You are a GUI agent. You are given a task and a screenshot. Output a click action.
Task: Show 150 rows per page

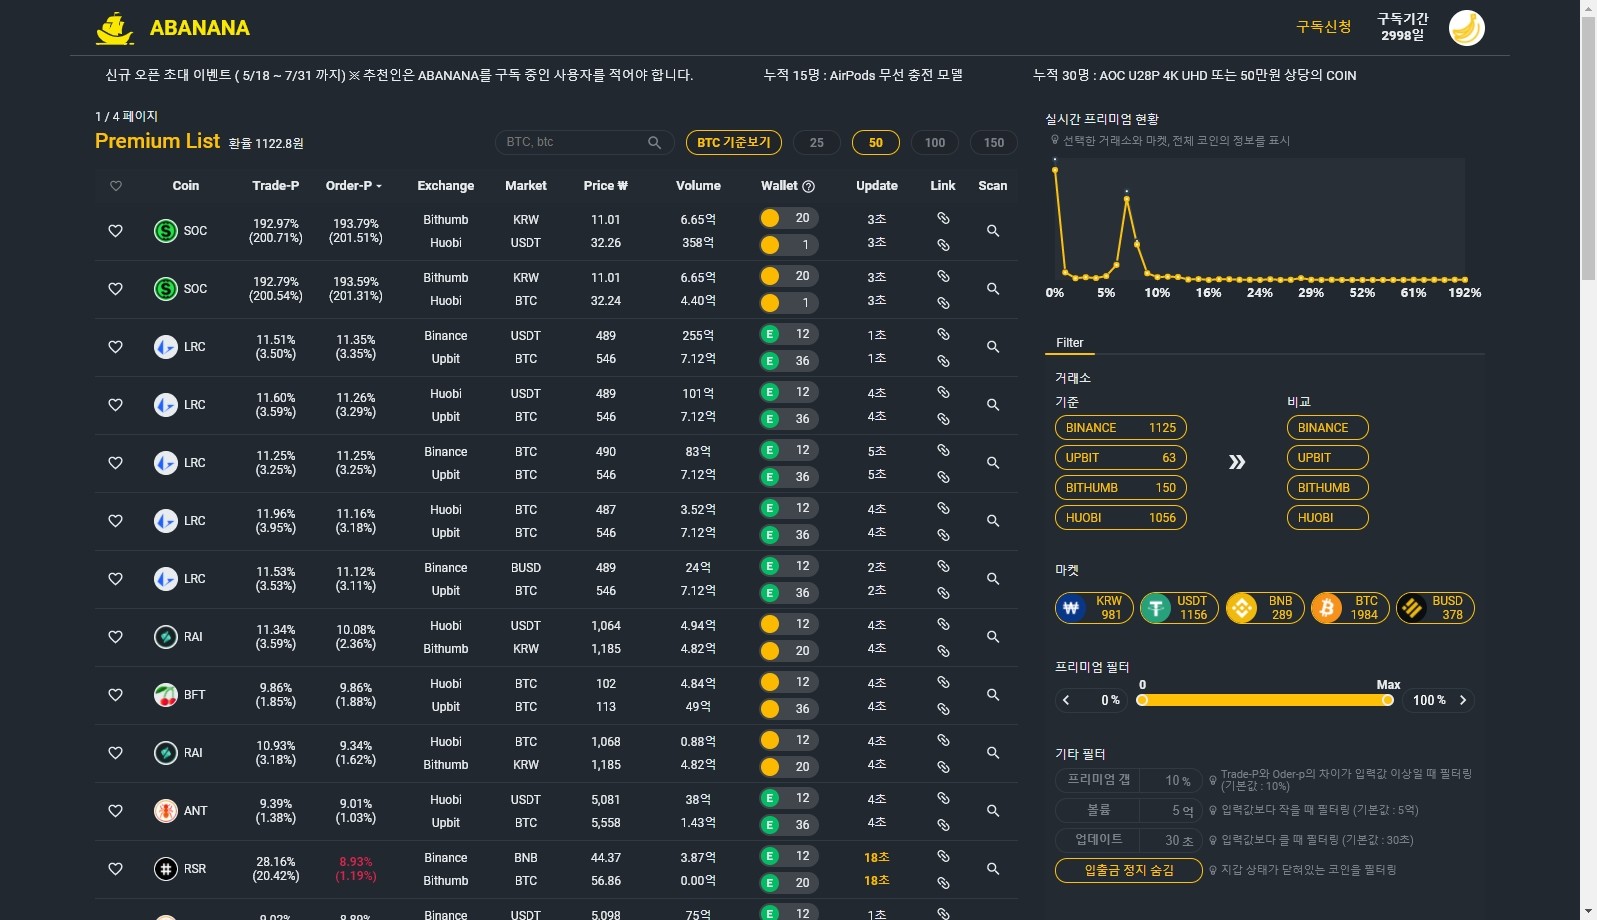(x=994, y=143)
